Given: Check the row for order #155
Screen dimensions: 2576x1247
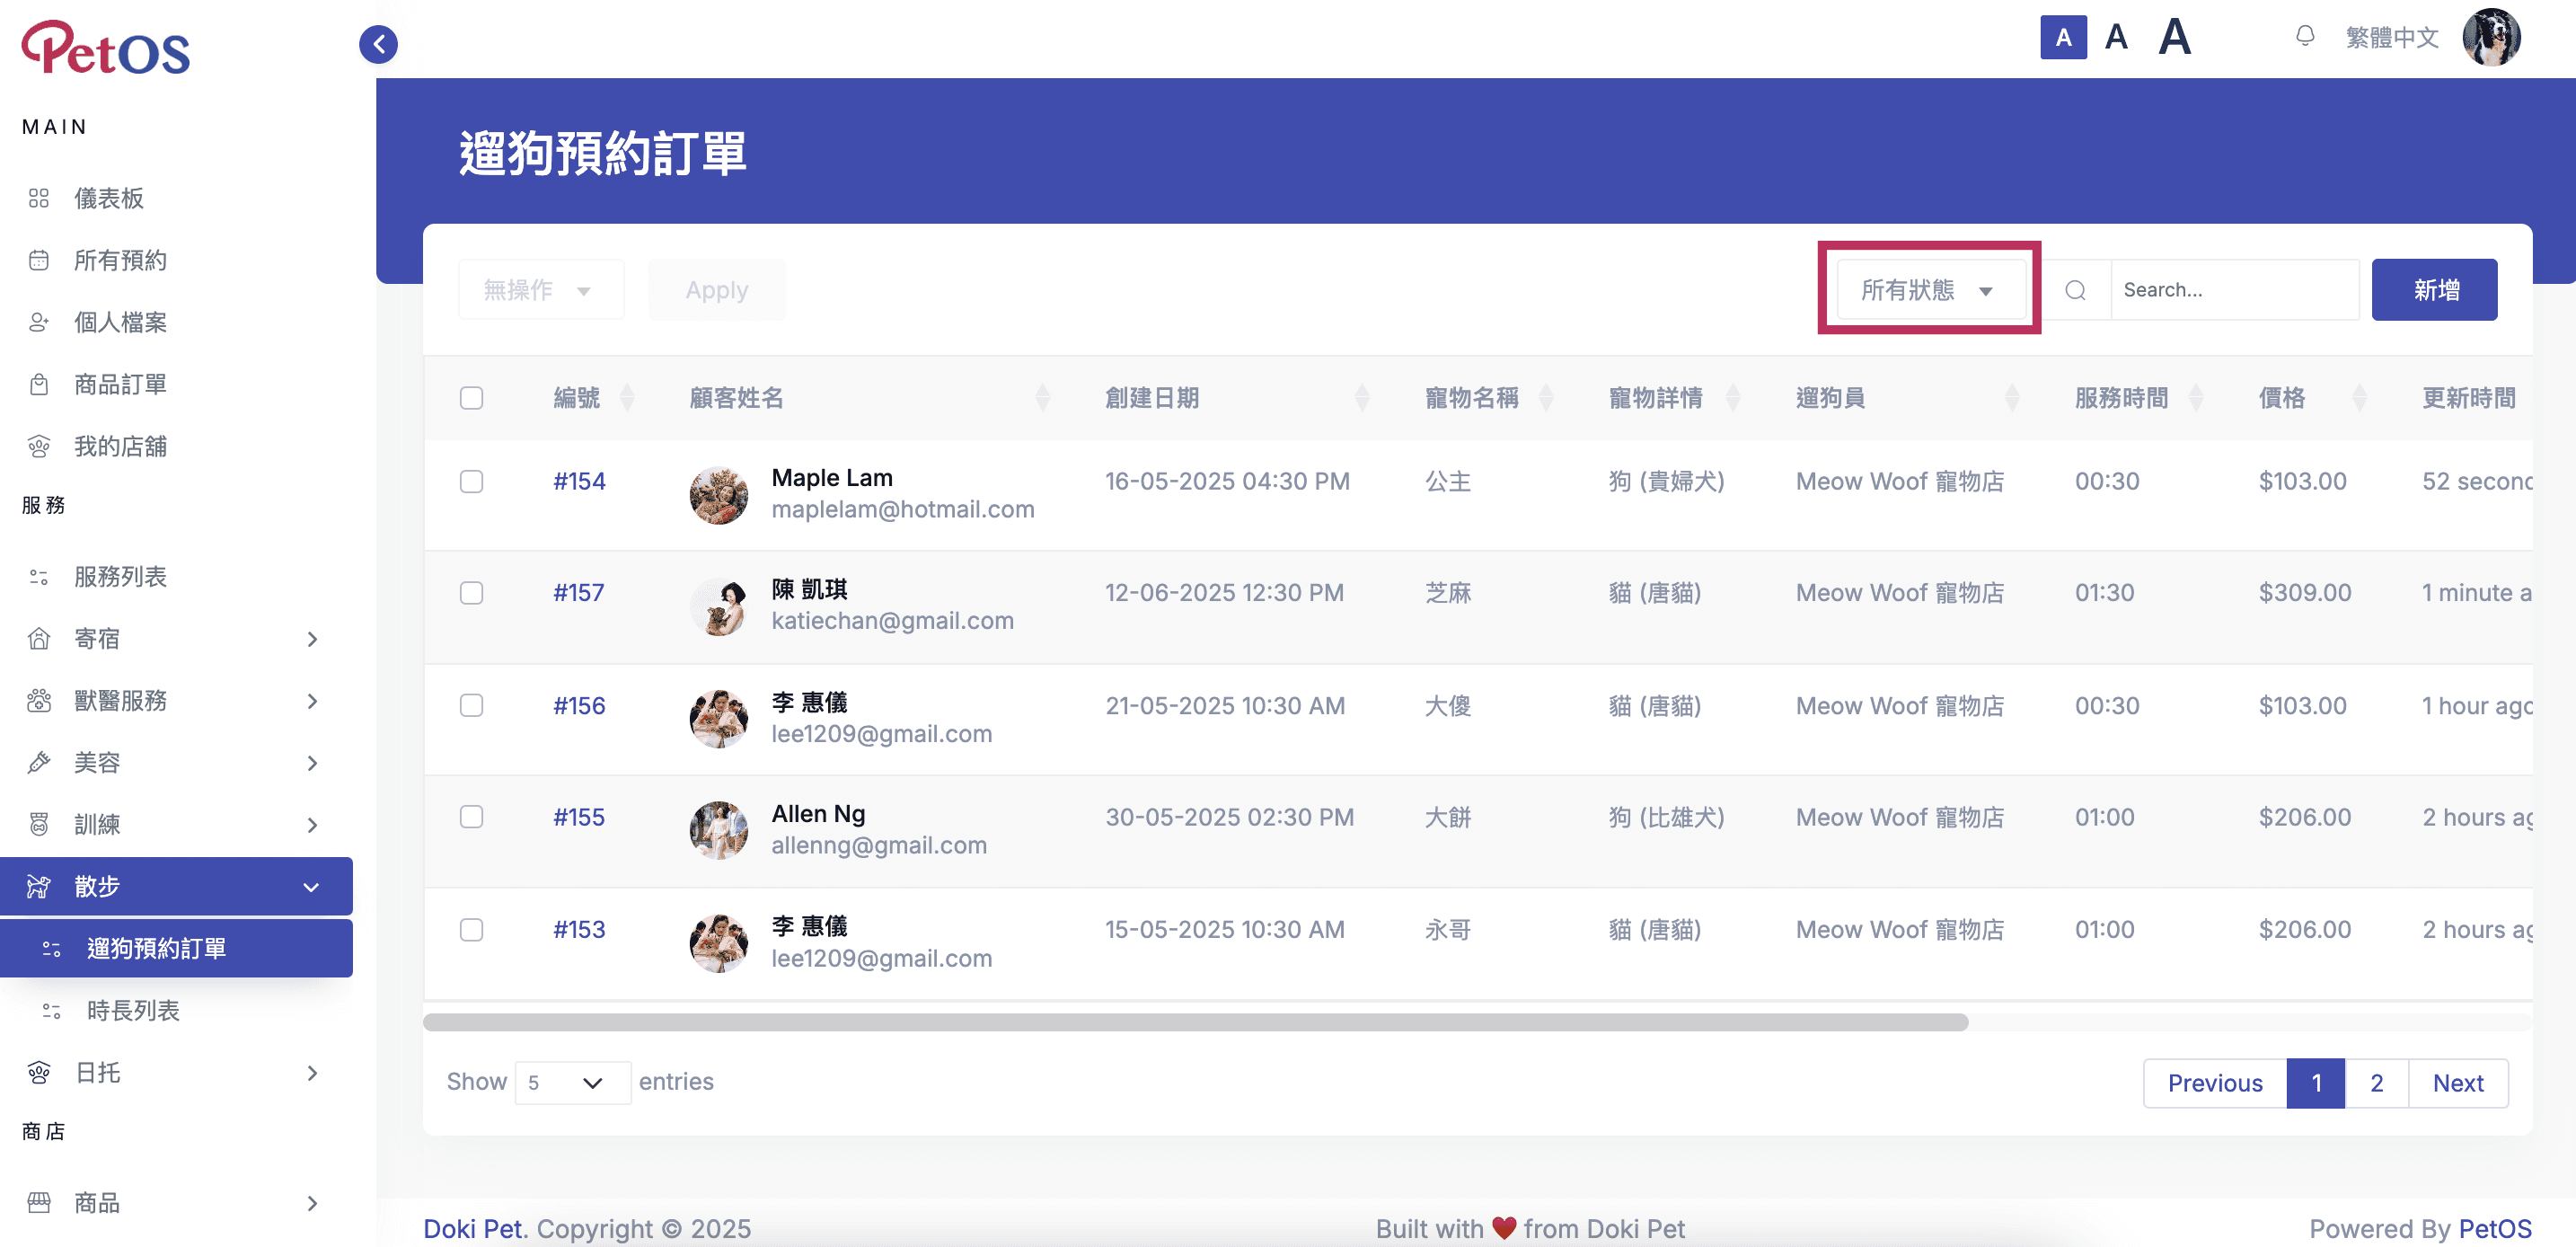Looking at the screenshot, I should 472,817.
